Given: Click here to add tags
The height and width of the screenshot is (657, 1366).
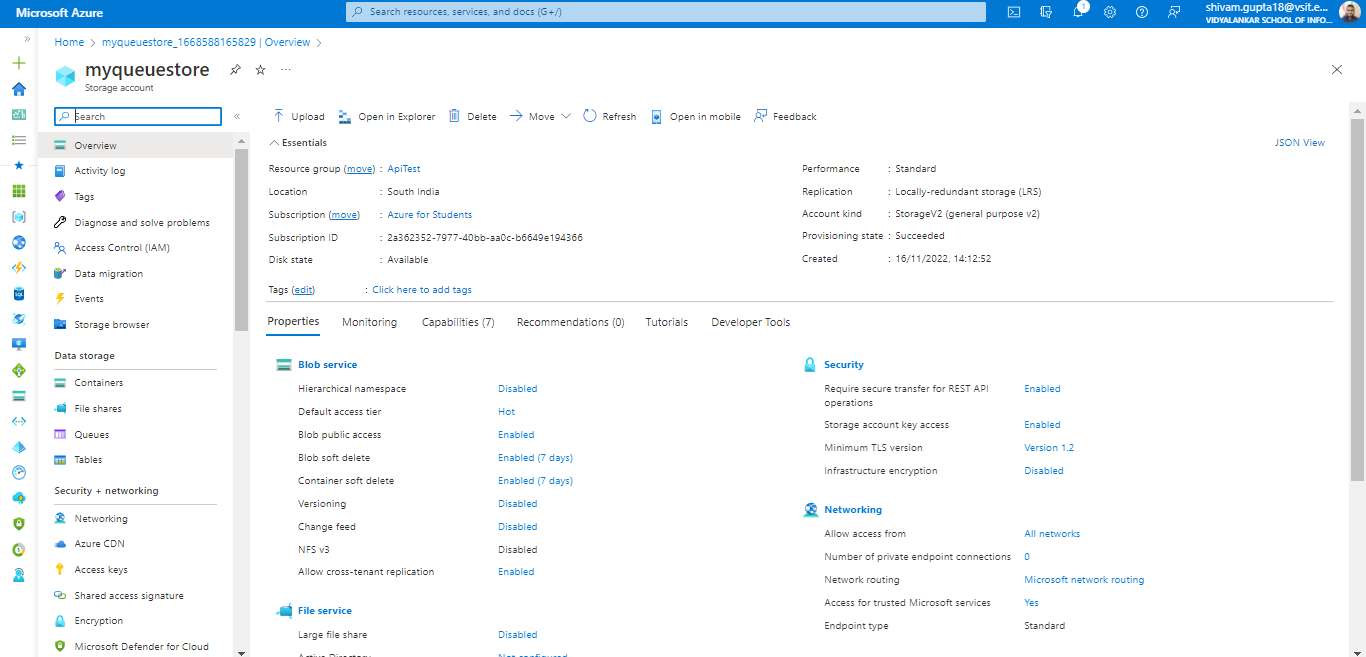Looking at the screenshot, I should tap(422, 290).
